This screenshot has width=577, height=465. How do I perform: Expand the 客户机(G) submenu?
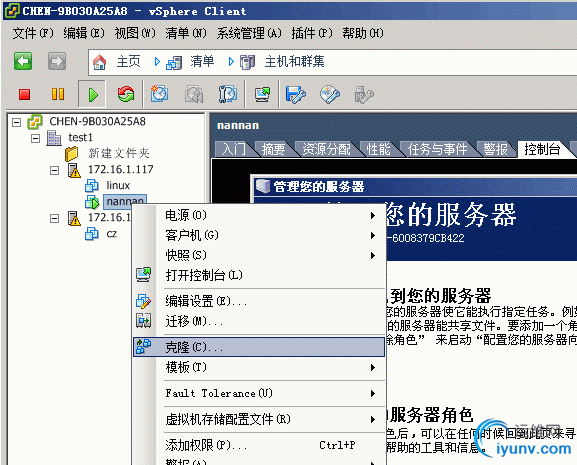coord(373,235)
